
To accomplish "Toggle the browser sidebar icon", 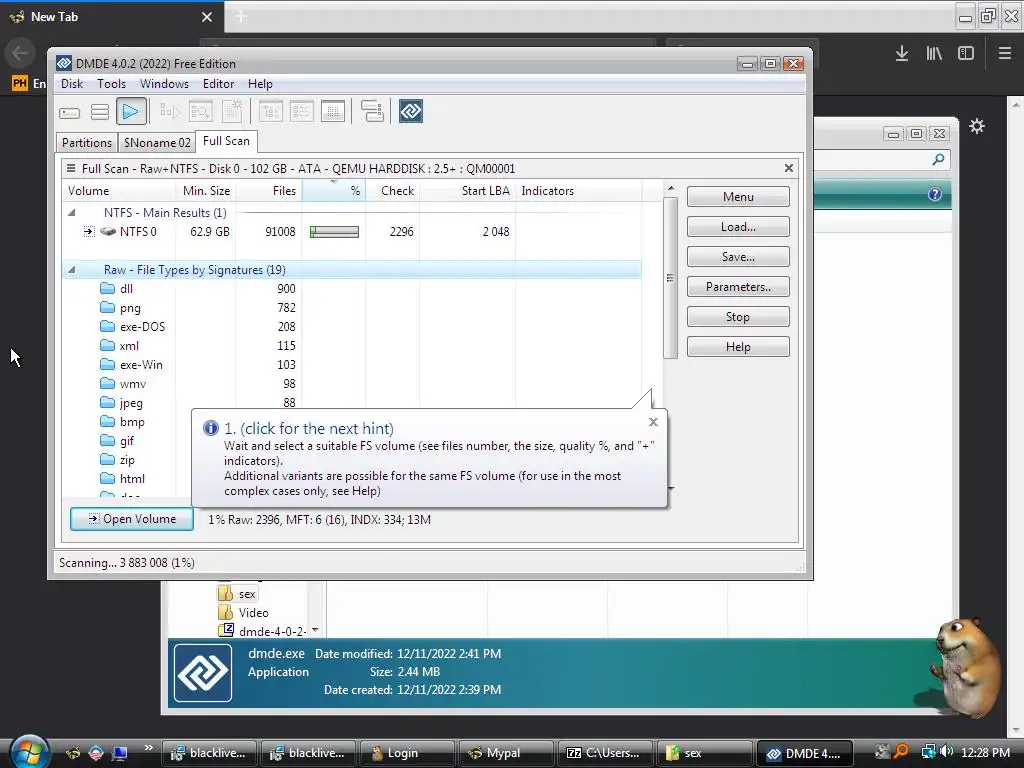I will tap(966, 54).
